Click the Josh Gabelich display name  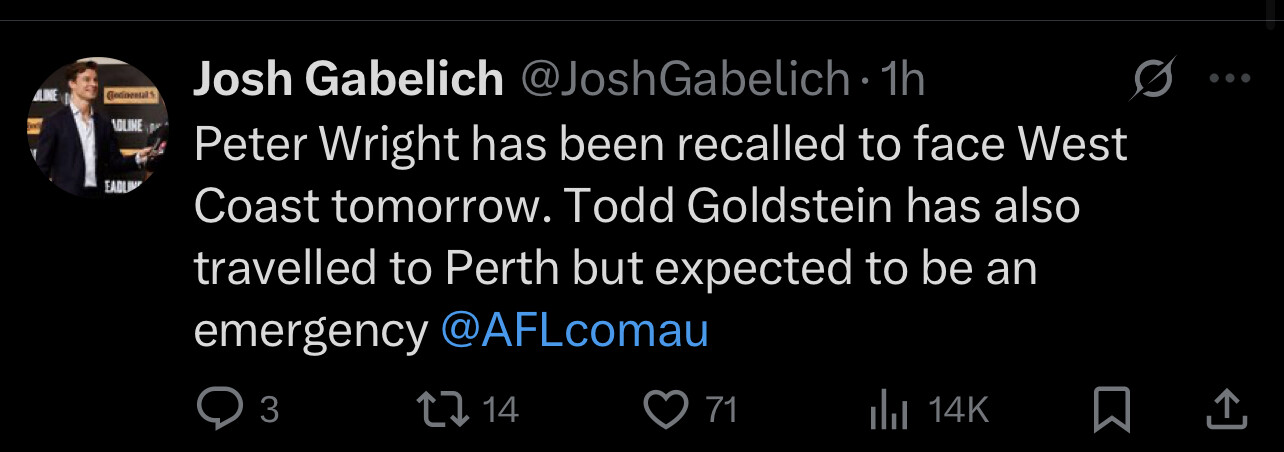(x=348, y=80)
